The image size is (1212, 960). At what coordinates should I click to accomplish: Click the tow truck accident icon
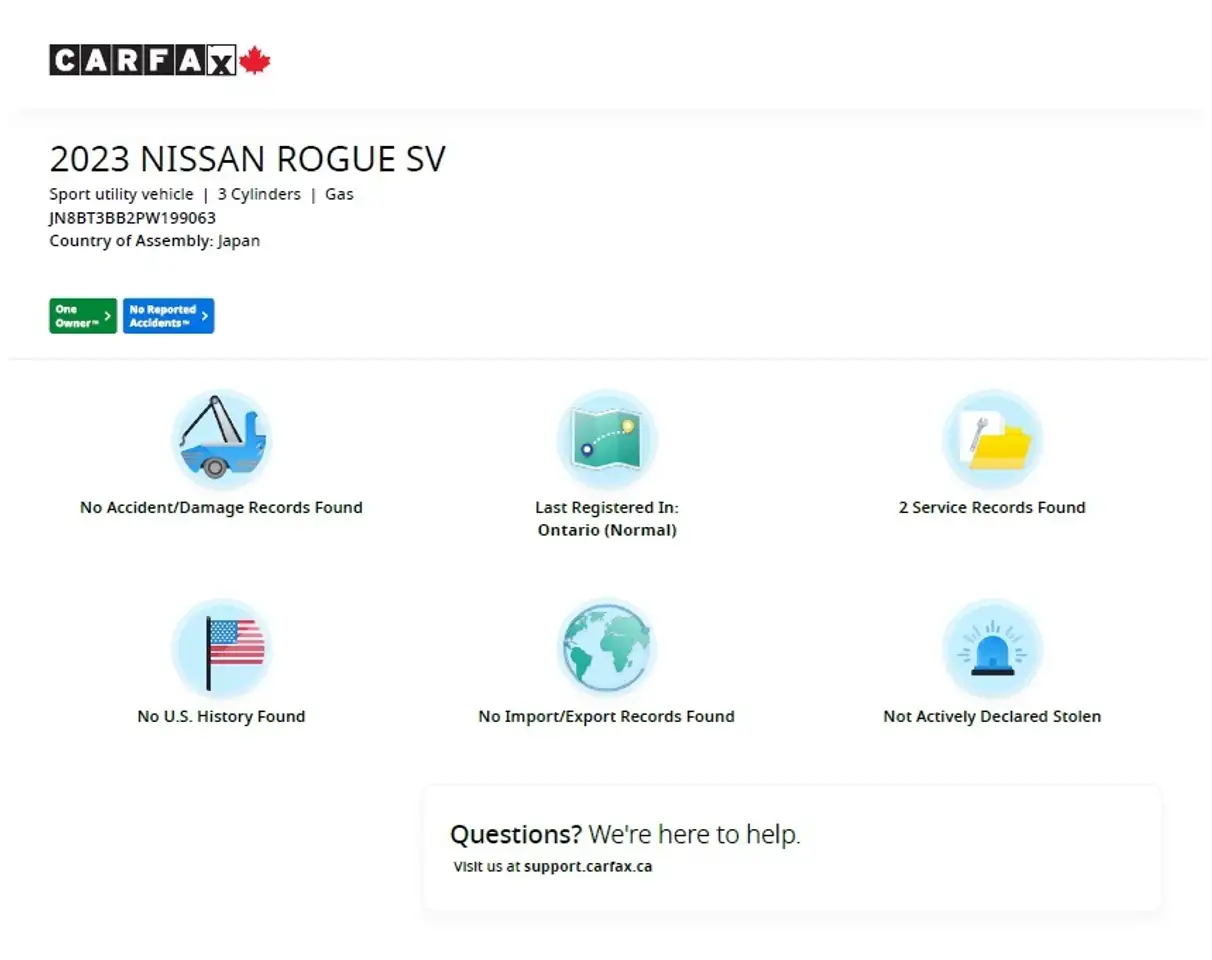pos(221,439)
